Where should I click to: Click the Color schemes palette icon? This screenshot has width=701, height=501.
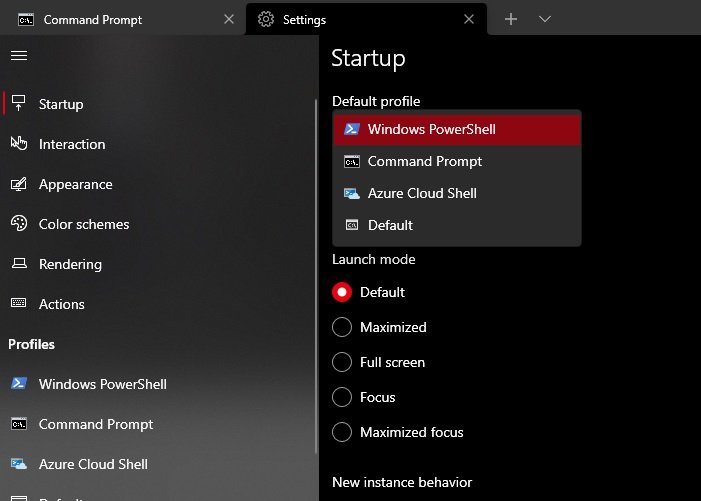click(x=18, y=224)
